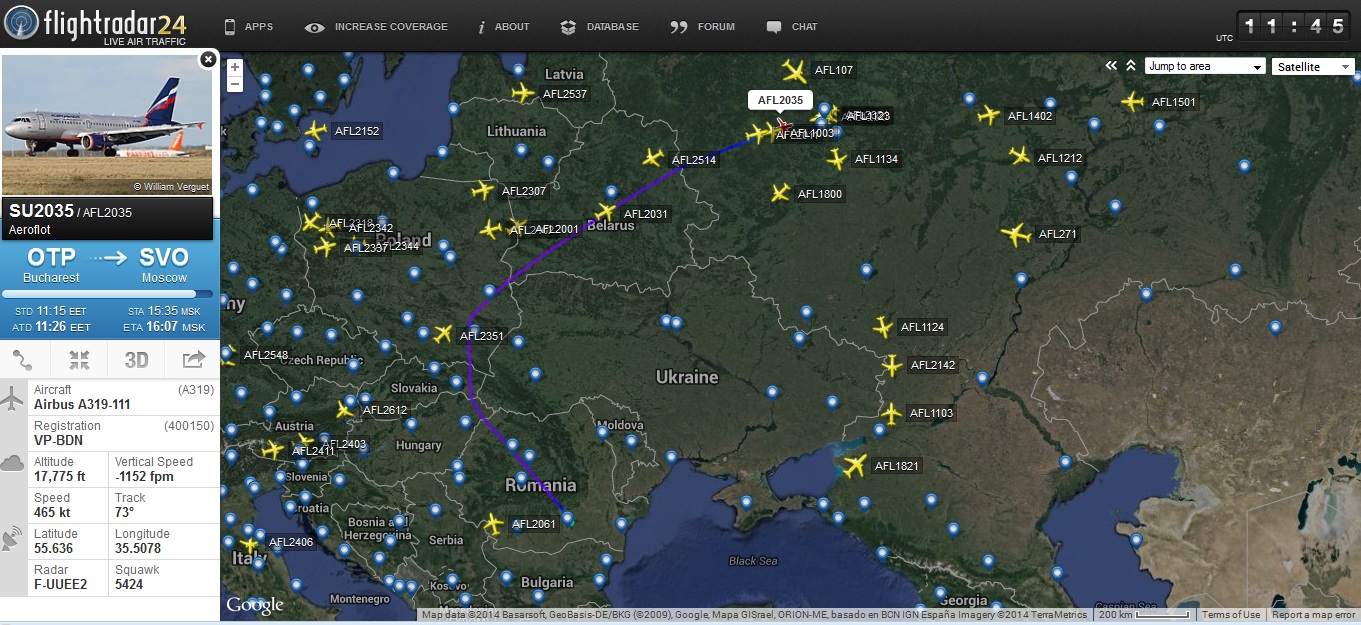1361x625 pixels.
Task: Click the Aeroflot aircraft photo thumbnail
Action: 108,124
